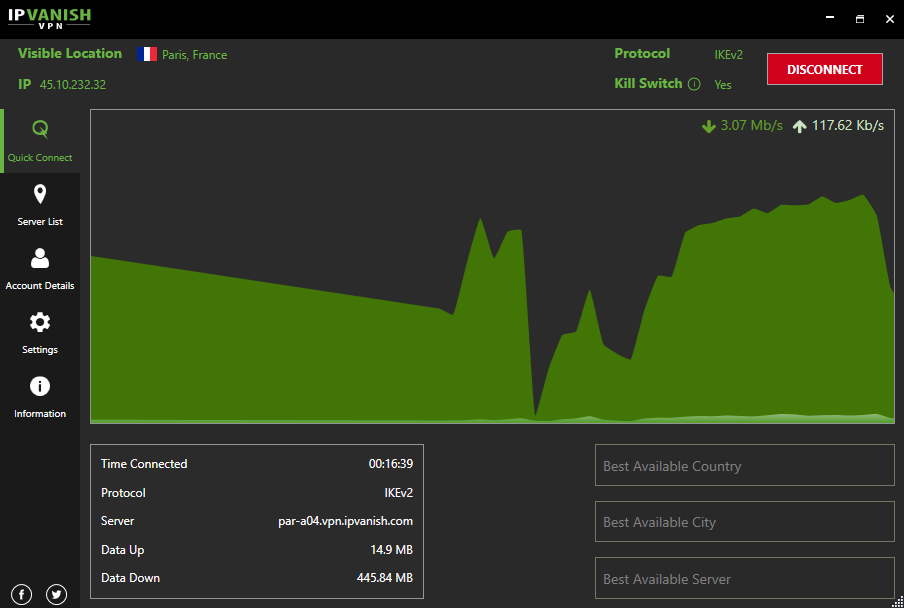Click the IPVanish VPN logo
The image size is (904, 608).
[50, 18]
